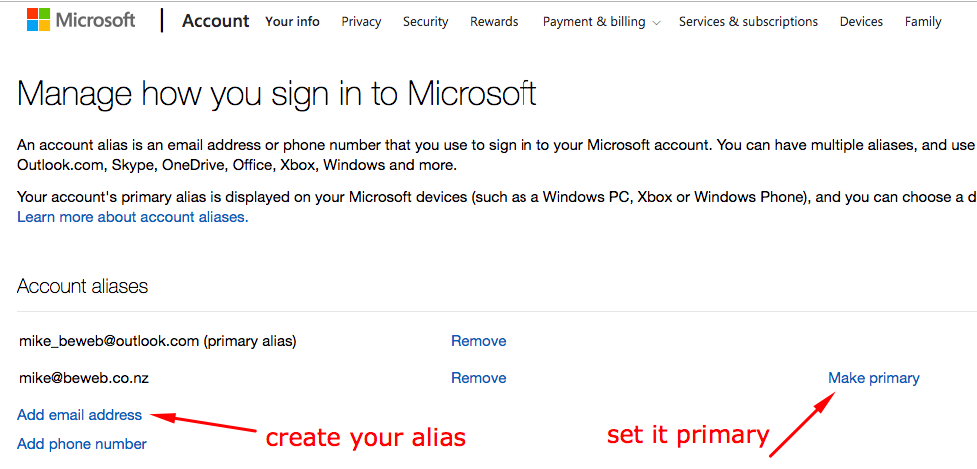
Task: Select the Rewards menu item
Action: [493, 22]
